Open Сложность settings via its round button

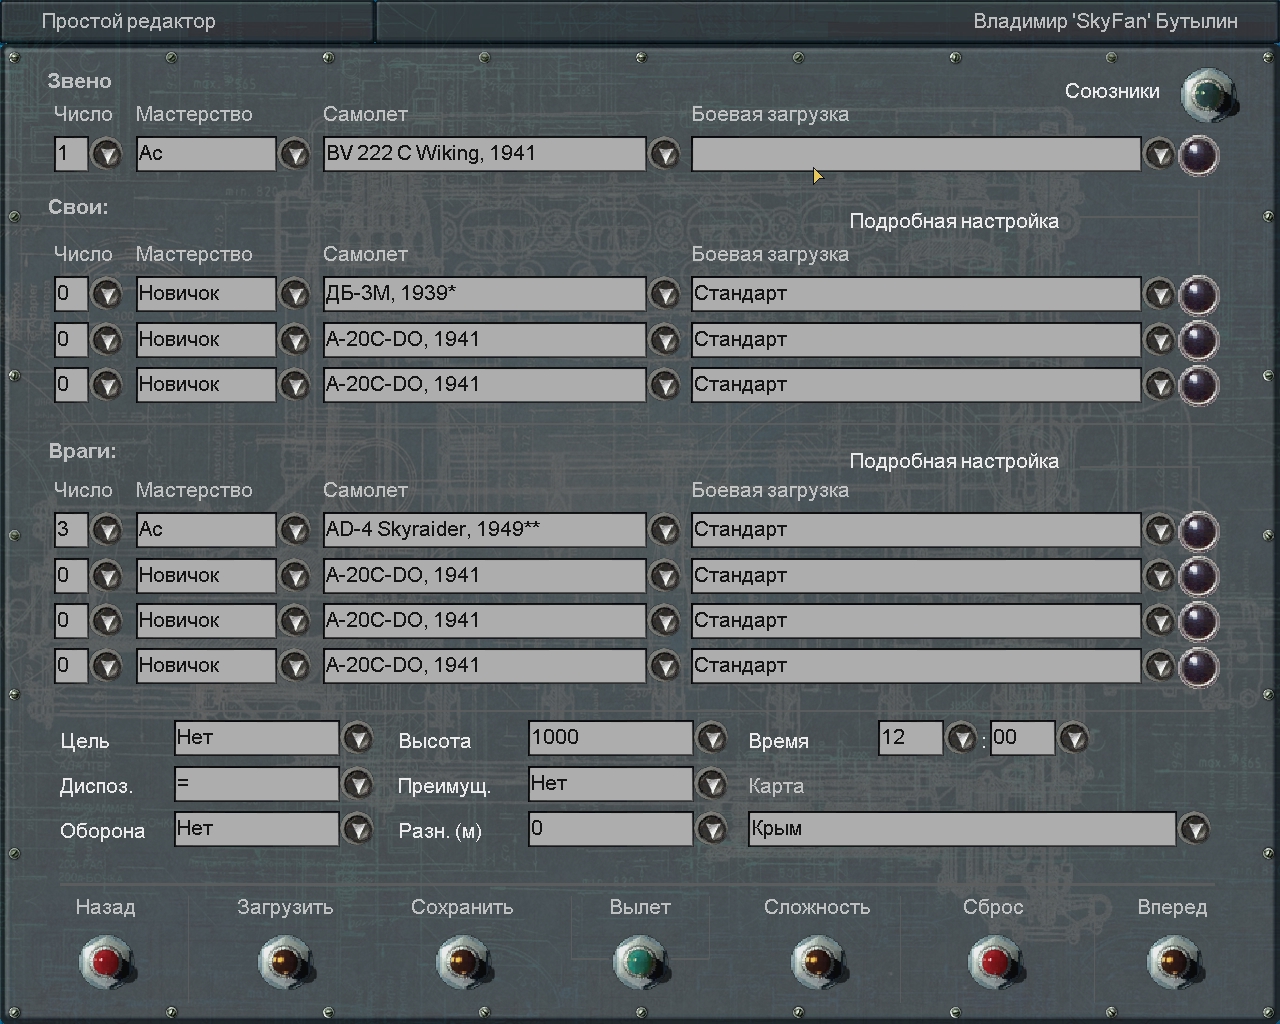(x=818, y=962)
